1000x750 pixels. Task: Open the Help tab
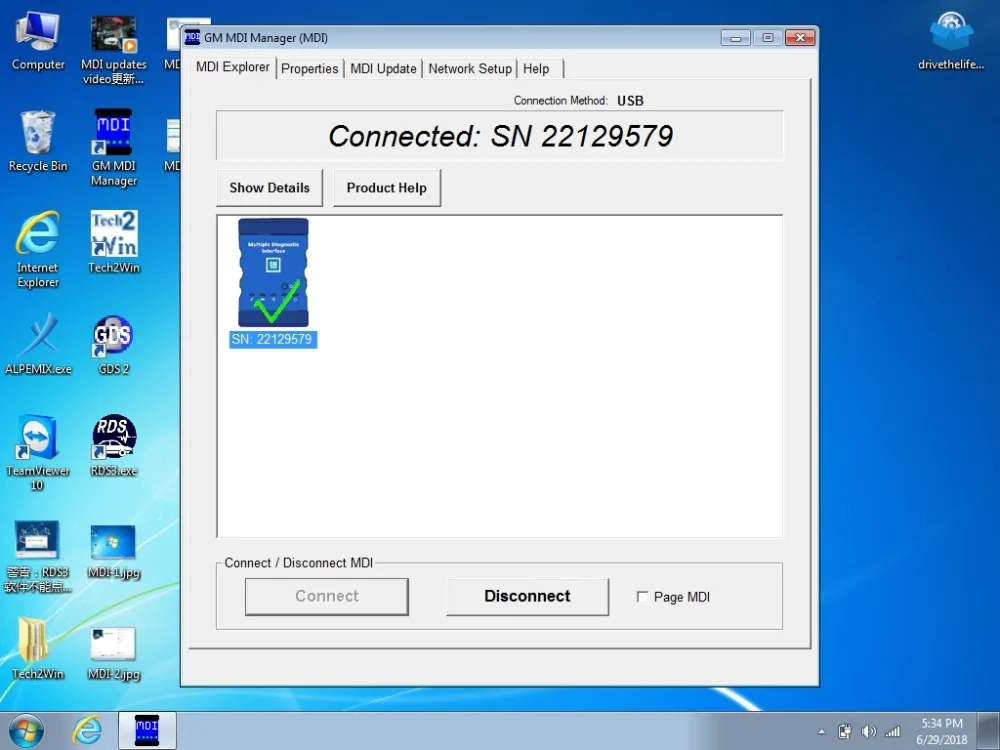pyautogui.click(x=536, y=68)
